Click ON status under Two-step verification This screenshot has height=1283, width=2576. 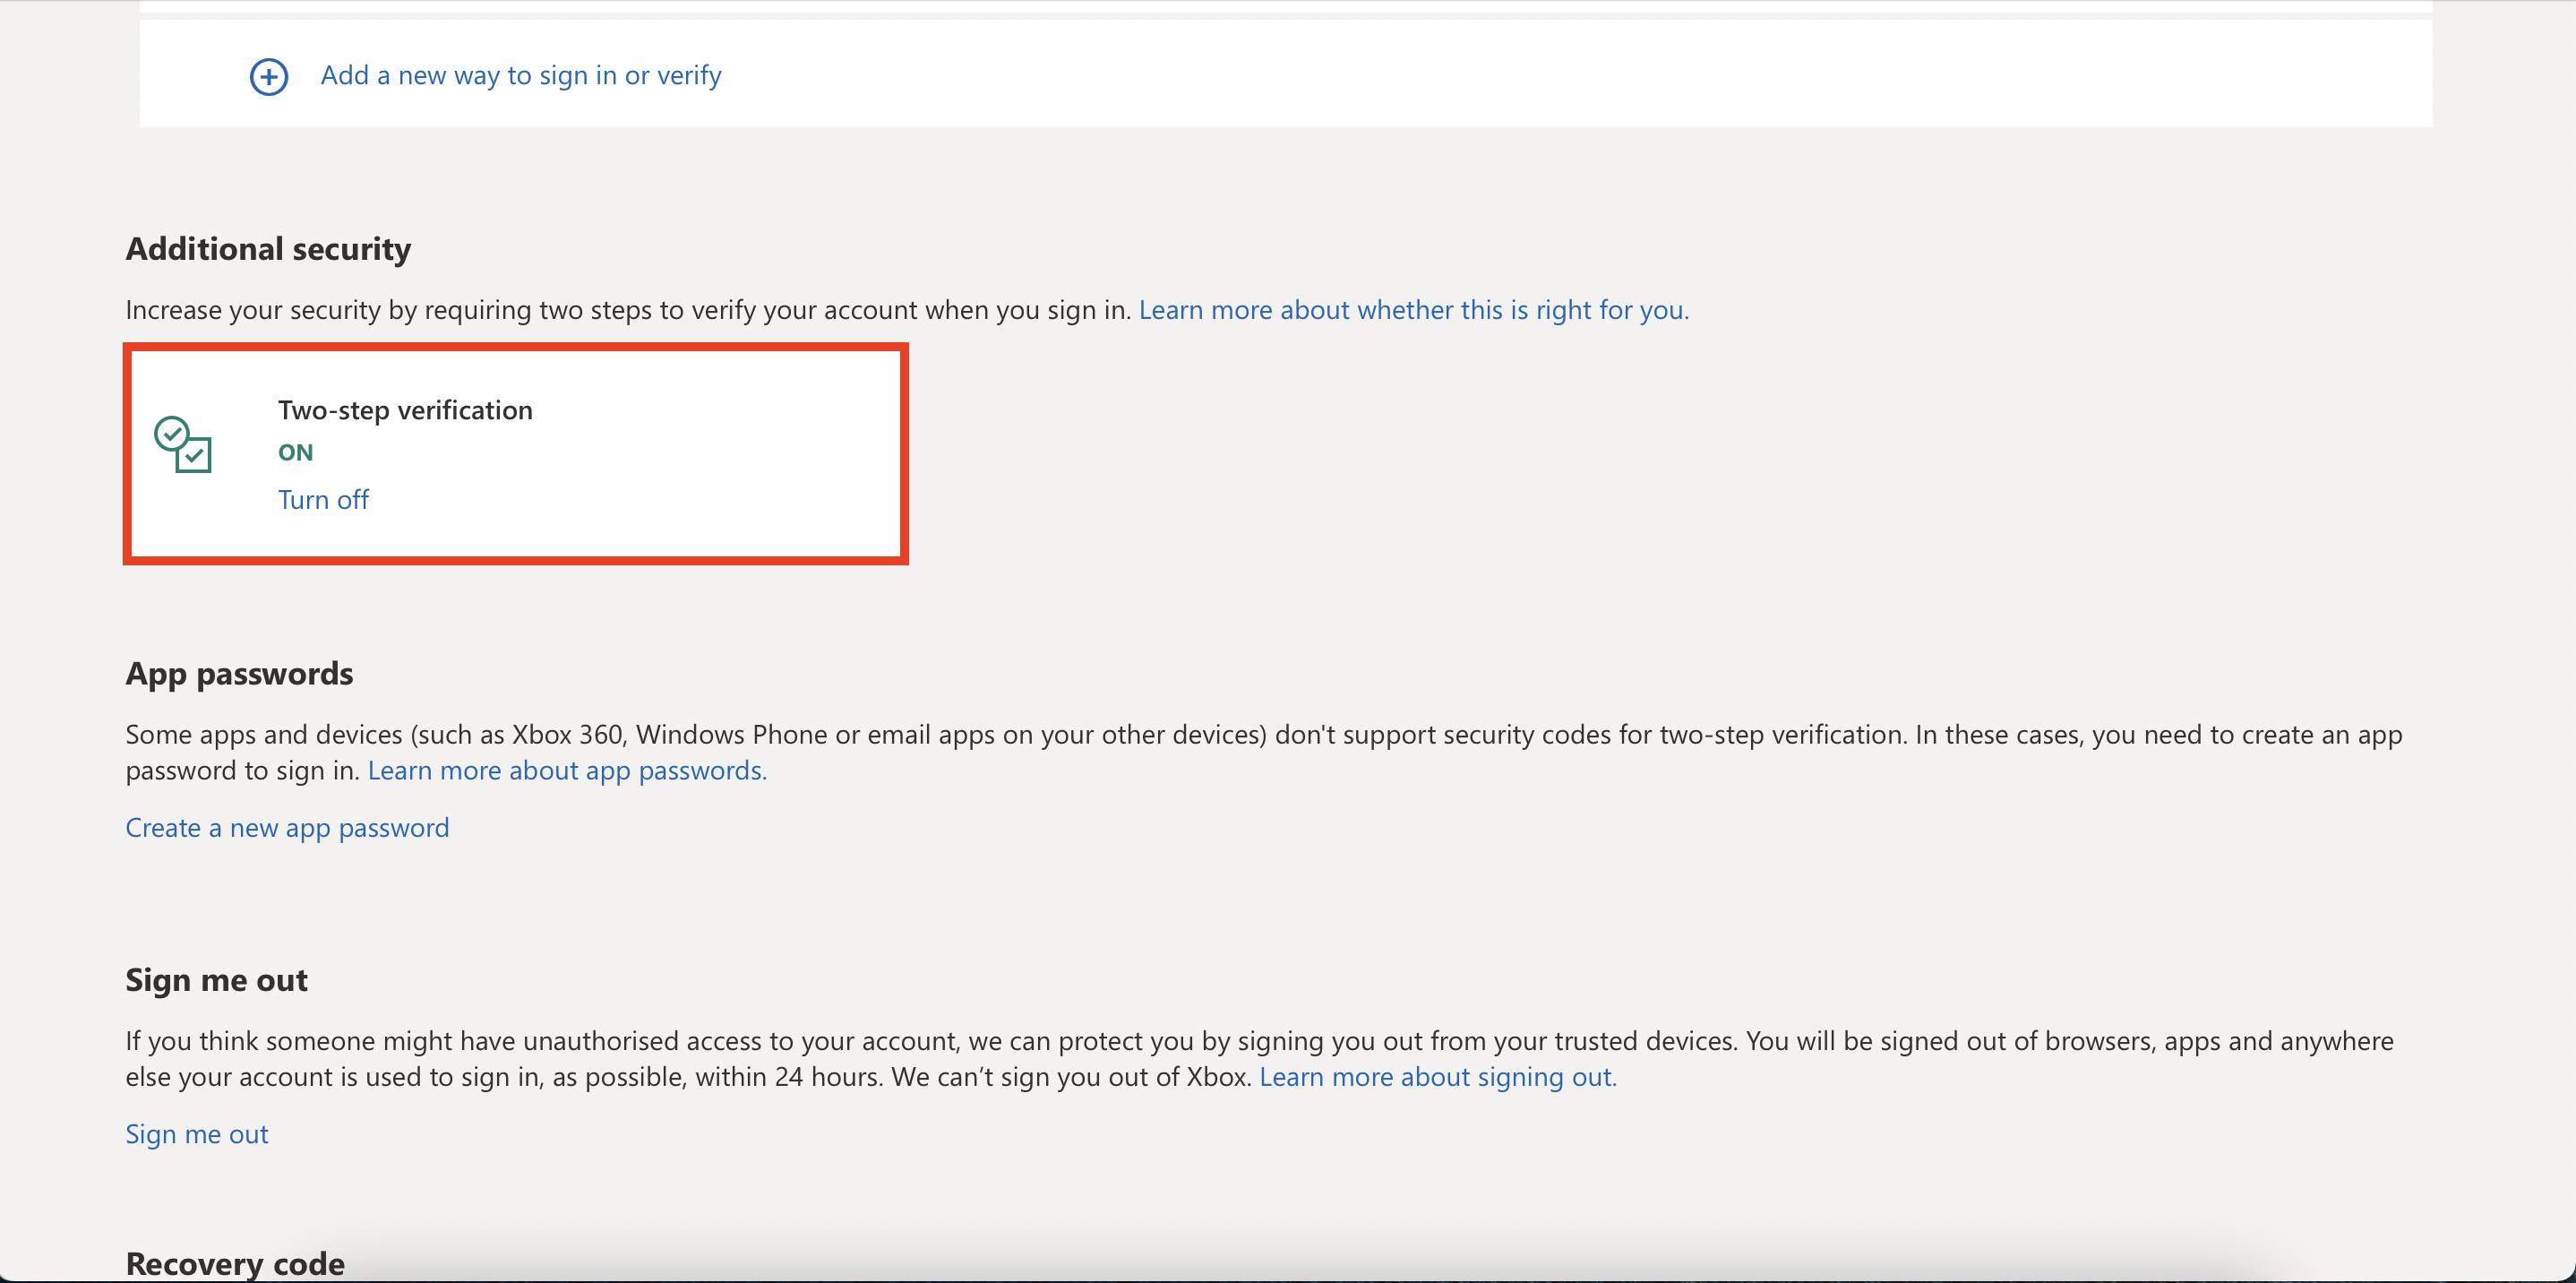coord(295,452)
